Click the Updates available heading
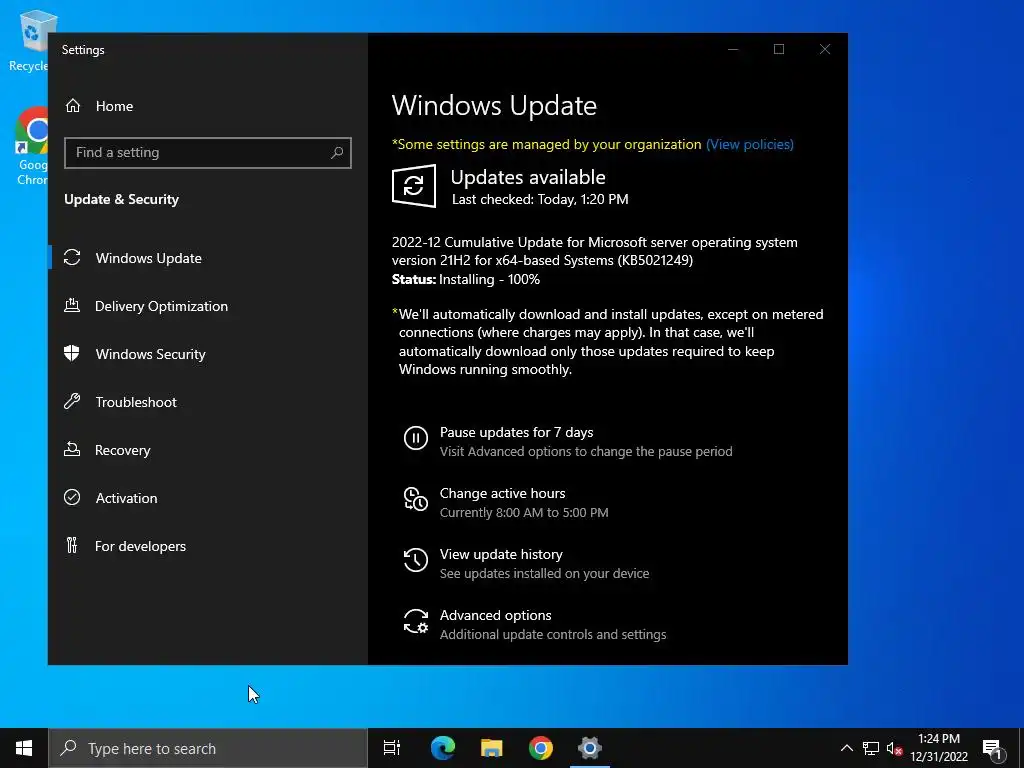Screen dimensions: 1024x768 (528, 178)
